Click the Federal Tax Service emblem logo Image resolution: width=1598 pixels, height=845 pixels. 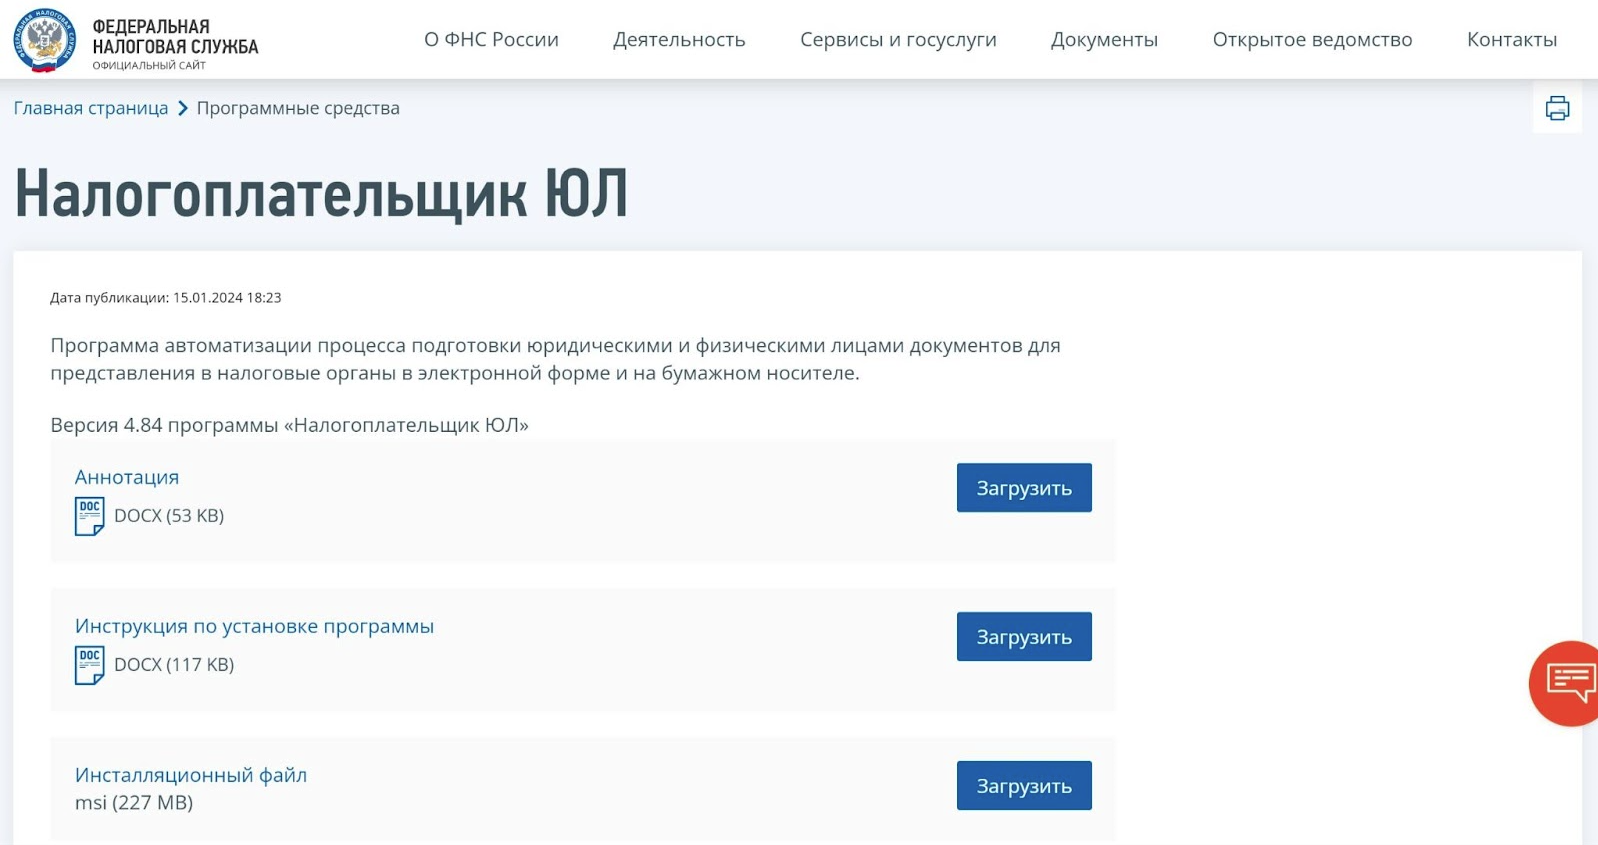click(45, 40)
